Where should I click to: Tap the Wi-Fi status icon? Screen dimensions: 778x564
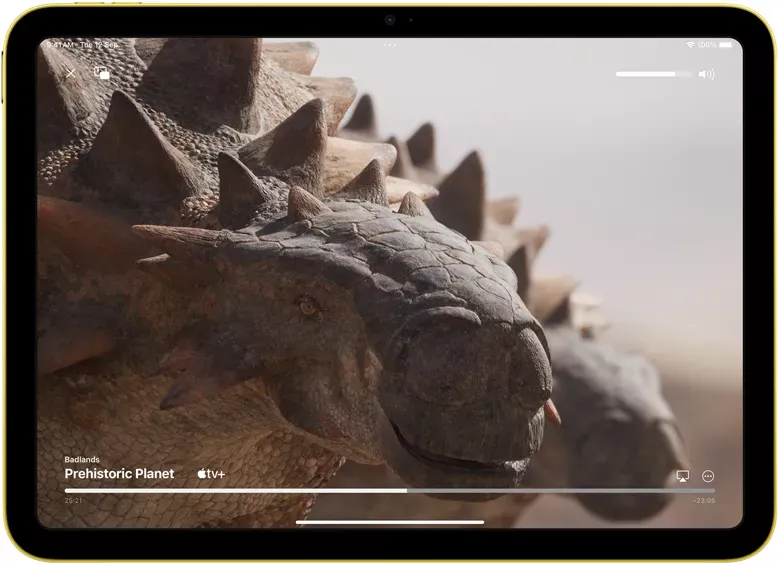pyautogui.click(x=690, y=45)
